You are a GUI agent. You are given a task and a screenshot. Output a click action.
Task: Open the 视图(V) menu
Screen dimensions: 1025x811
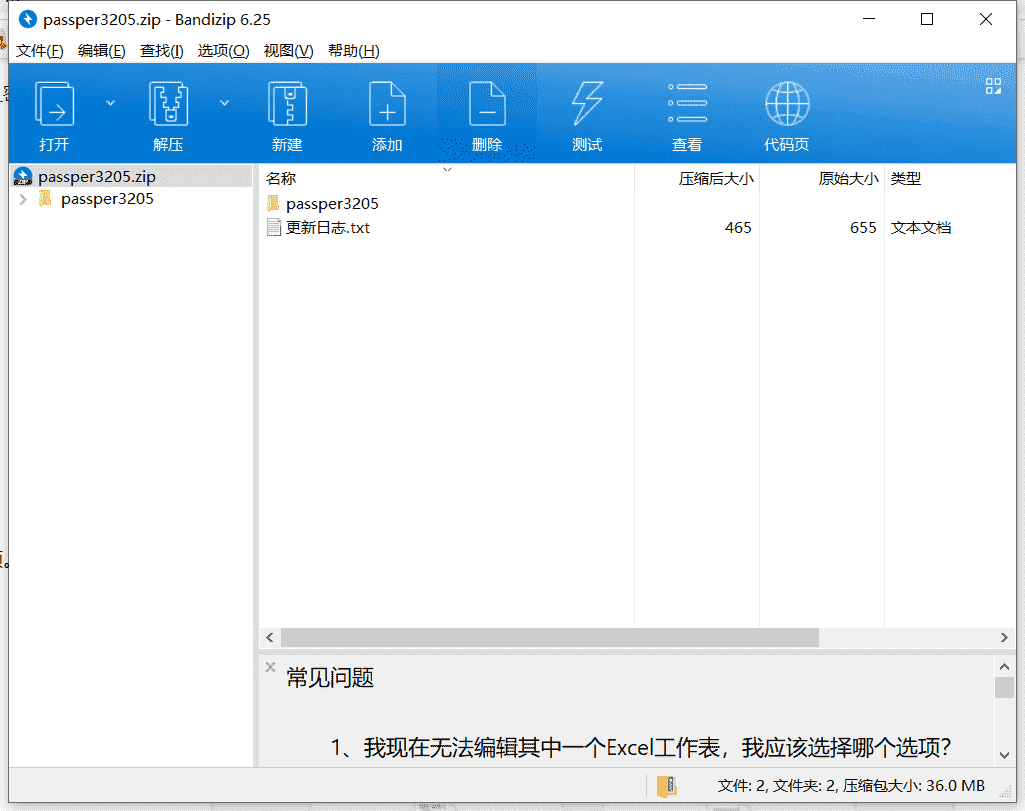click(288, 51)
